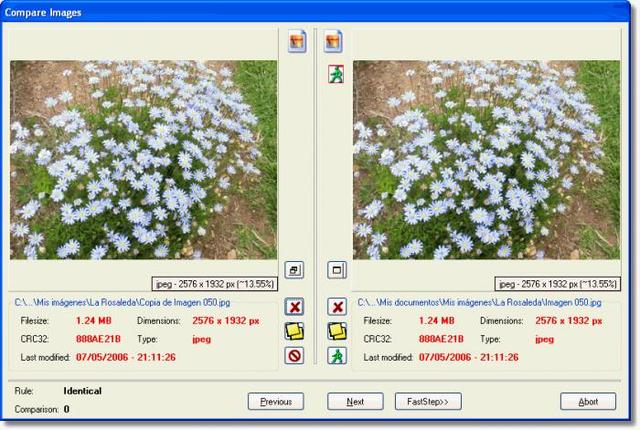Click the right yellow notes move icon
640x430 pixels.
coord(337,331)
